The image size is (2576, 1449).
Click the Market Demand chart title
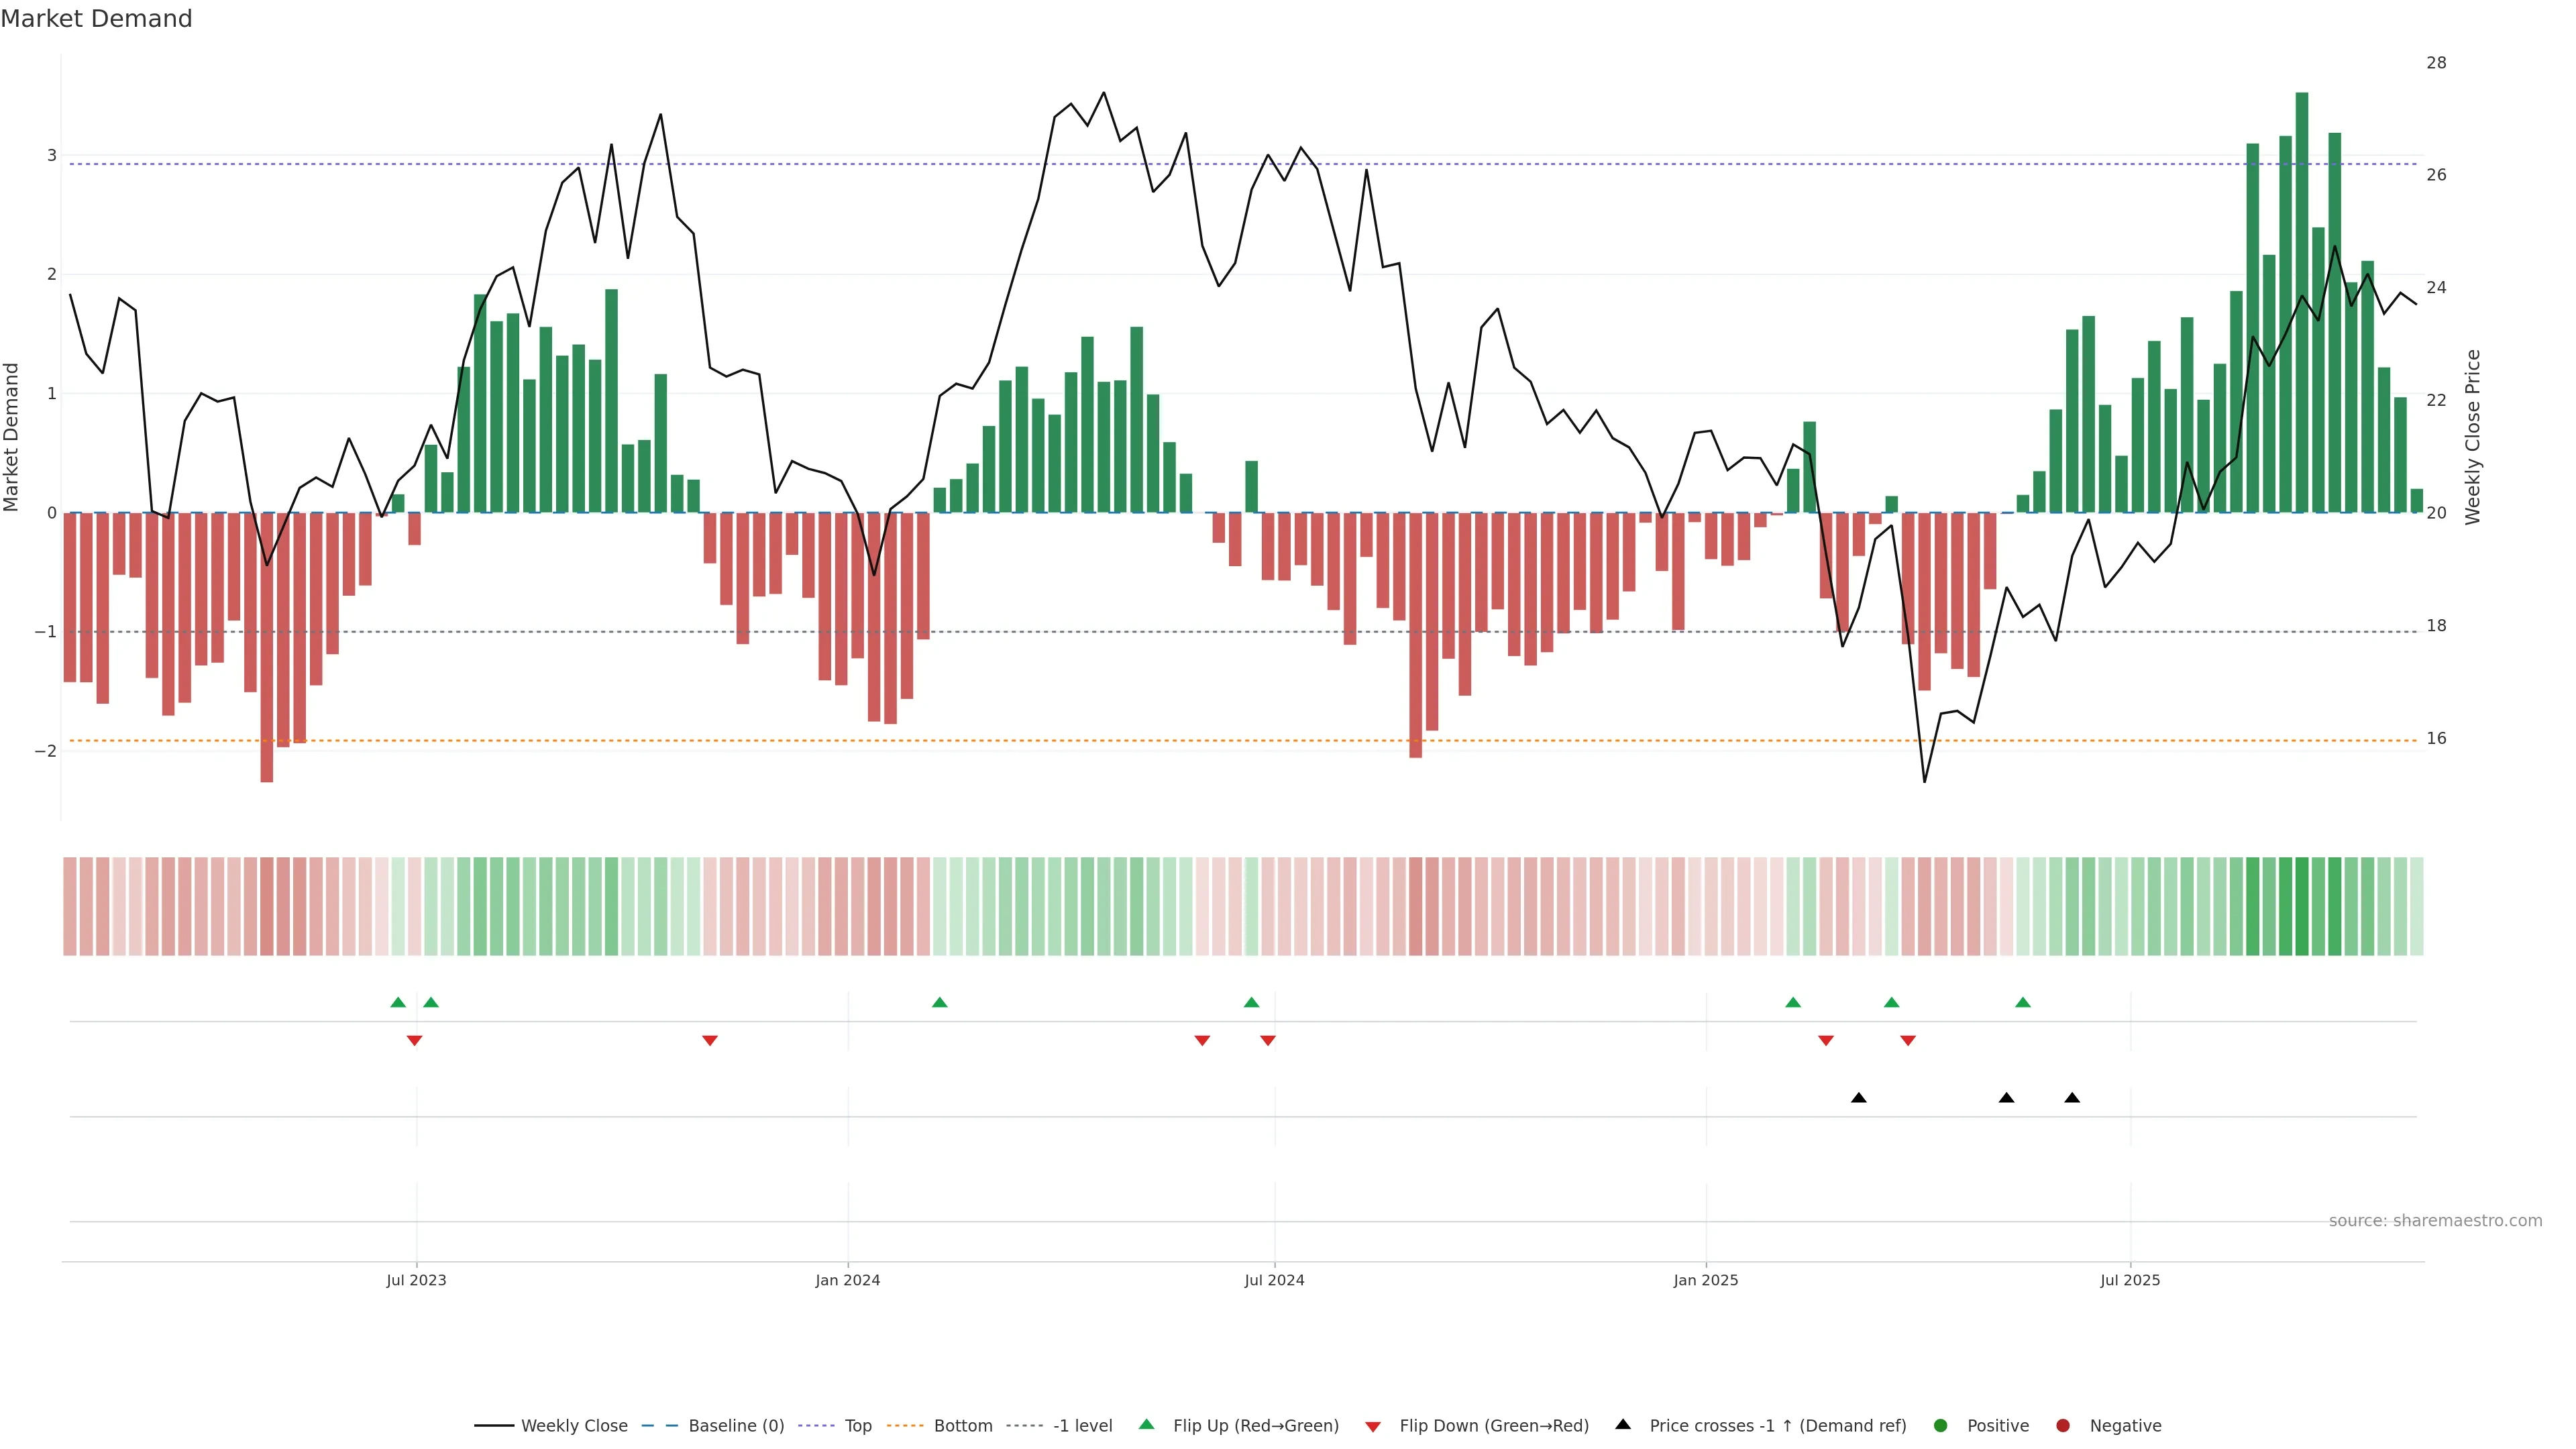(96, 19)
